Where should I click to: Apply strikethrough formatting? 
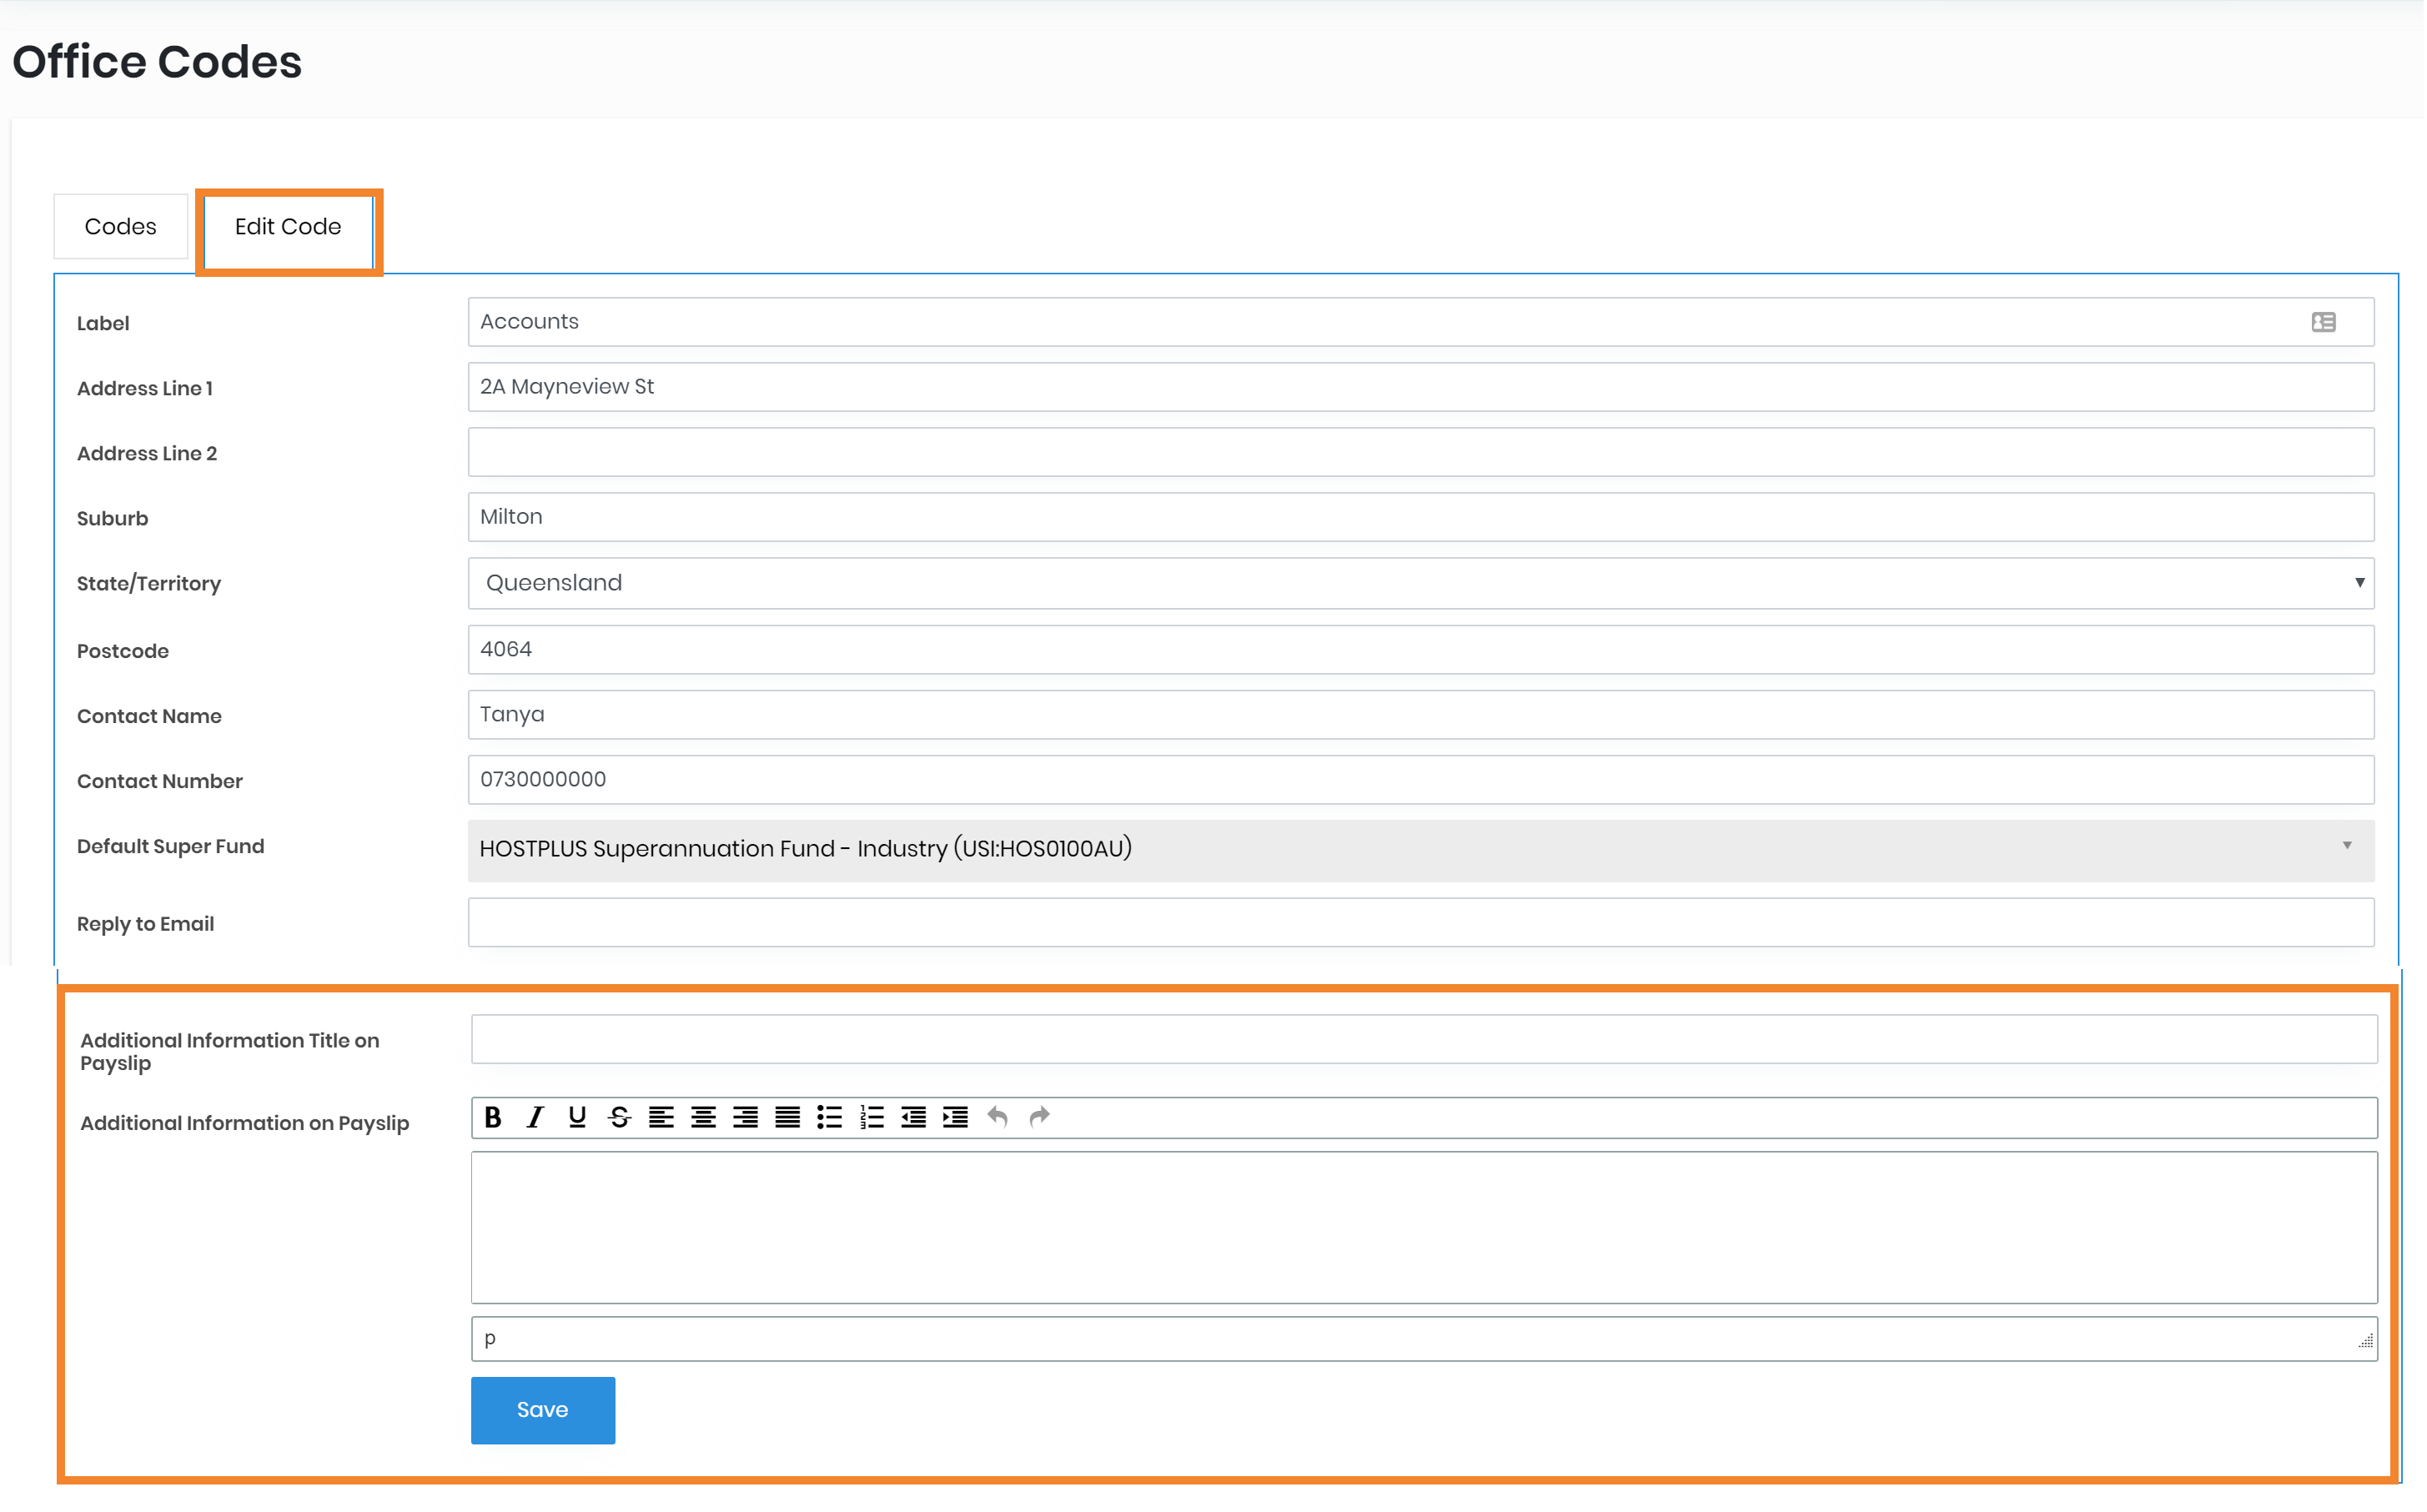(x=619, y=1117)
